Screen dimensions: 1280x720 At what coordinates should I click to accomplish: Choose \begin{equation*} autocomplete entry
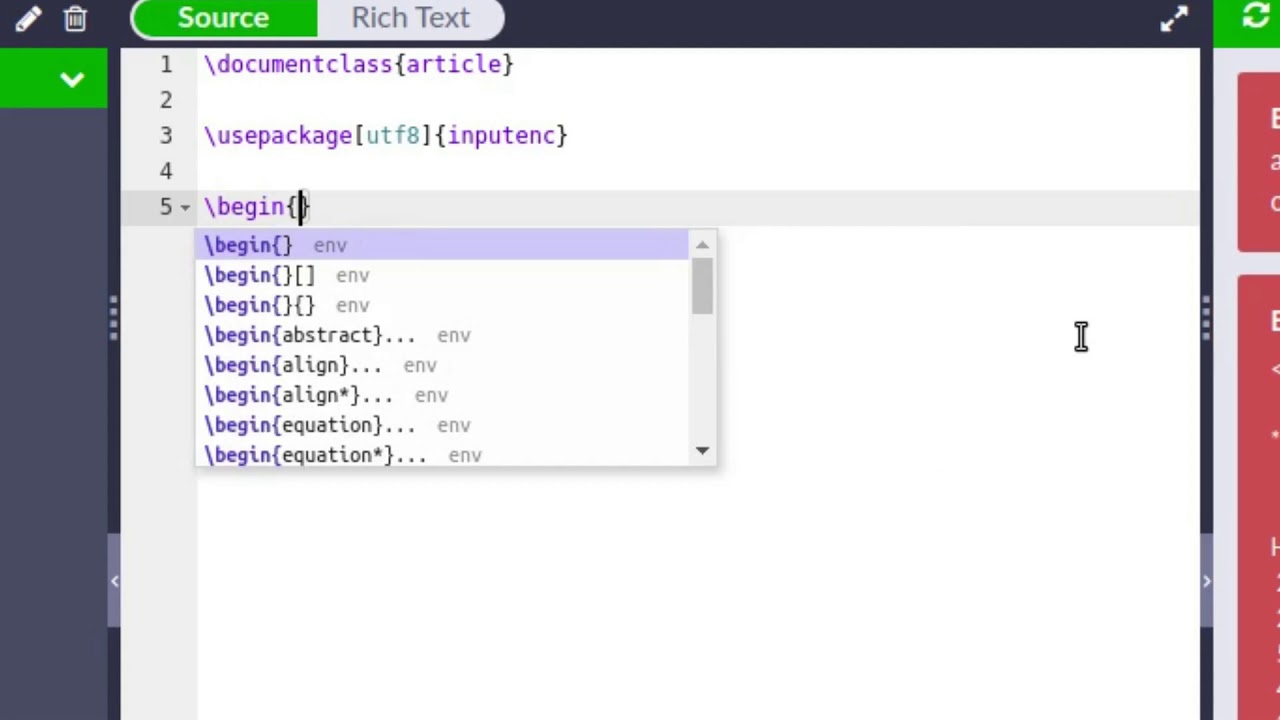(x=442, y=455)
